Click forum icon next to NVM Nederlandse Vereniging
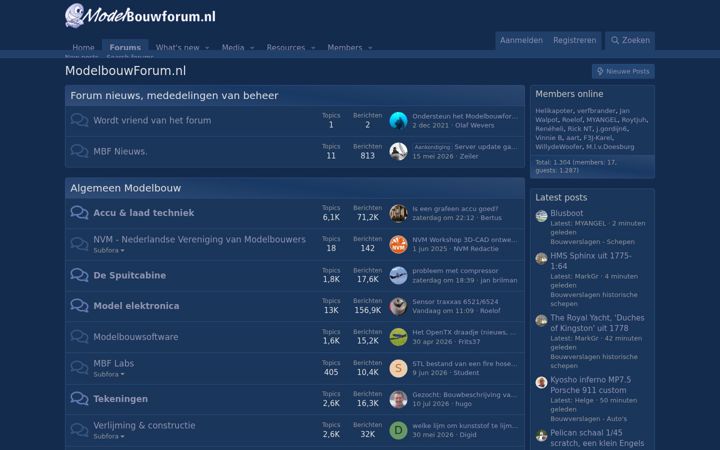Viewport: 720px width, 450px height. pyautogui.click(x=79, y=244)
